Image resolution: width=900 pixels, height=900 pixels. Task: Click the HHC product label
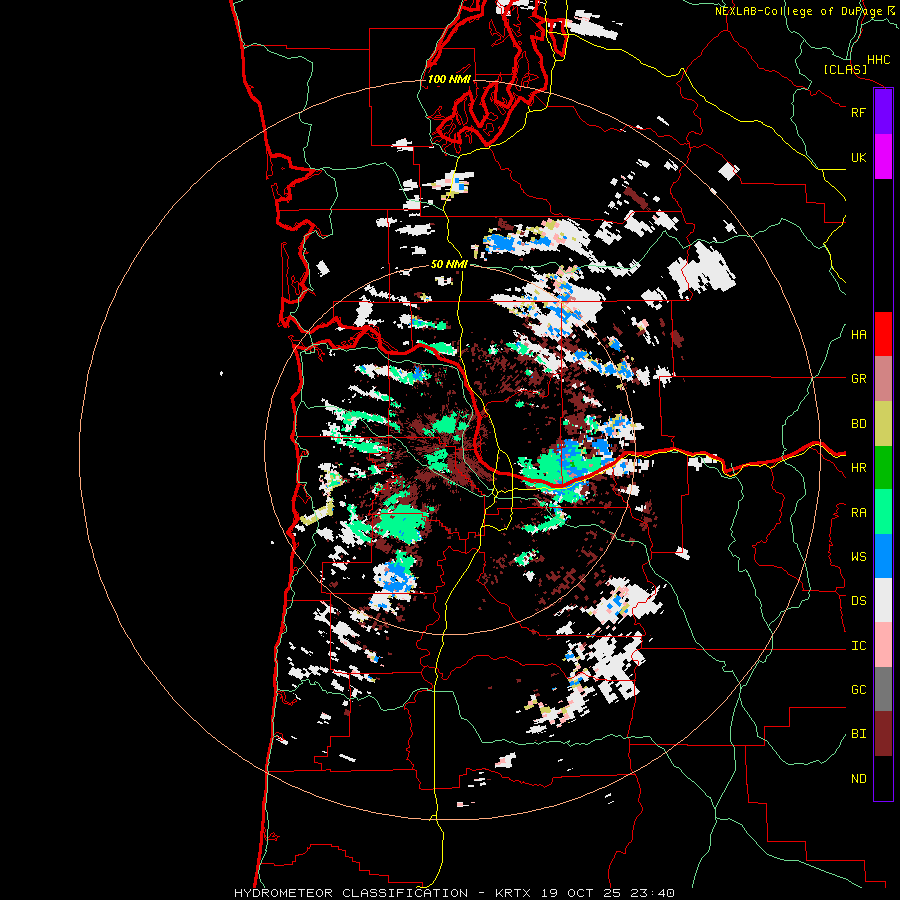(879, 60)
